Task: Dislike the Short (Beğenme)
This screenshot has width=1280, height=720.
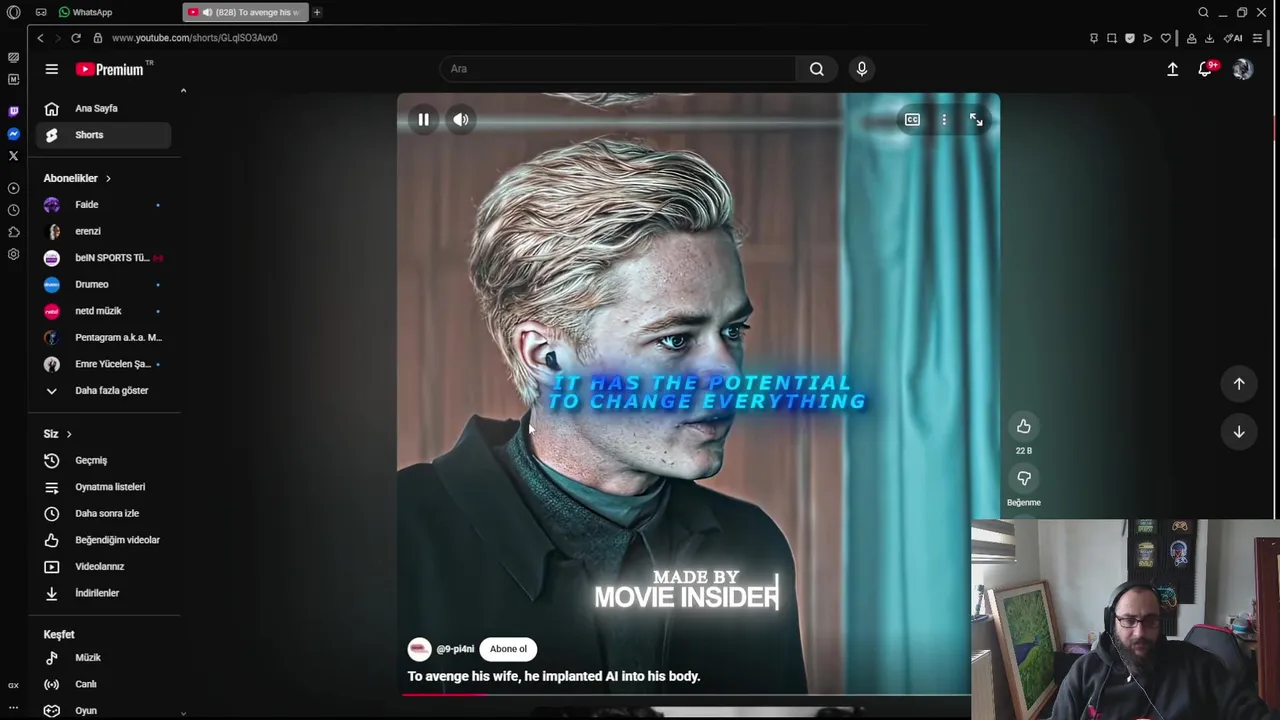Action: (x=1023, y=478)
